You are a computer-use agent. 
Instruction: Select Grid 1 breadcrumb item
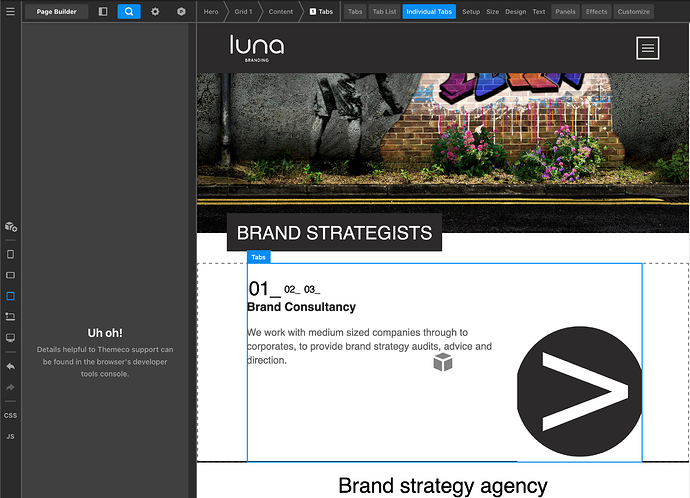coord(242,12)
